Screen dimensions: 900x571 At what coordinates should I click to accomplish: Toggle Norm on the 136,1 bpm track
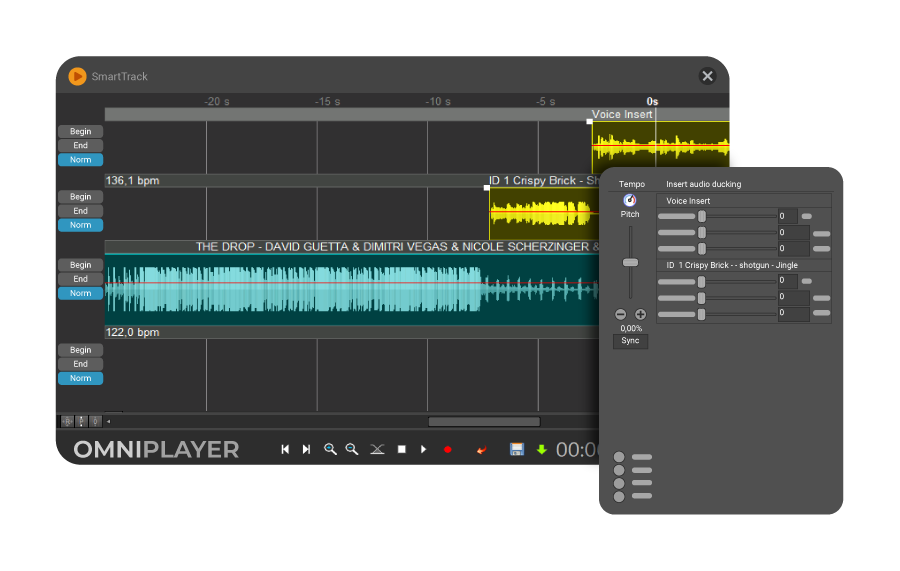coord(80,225)
